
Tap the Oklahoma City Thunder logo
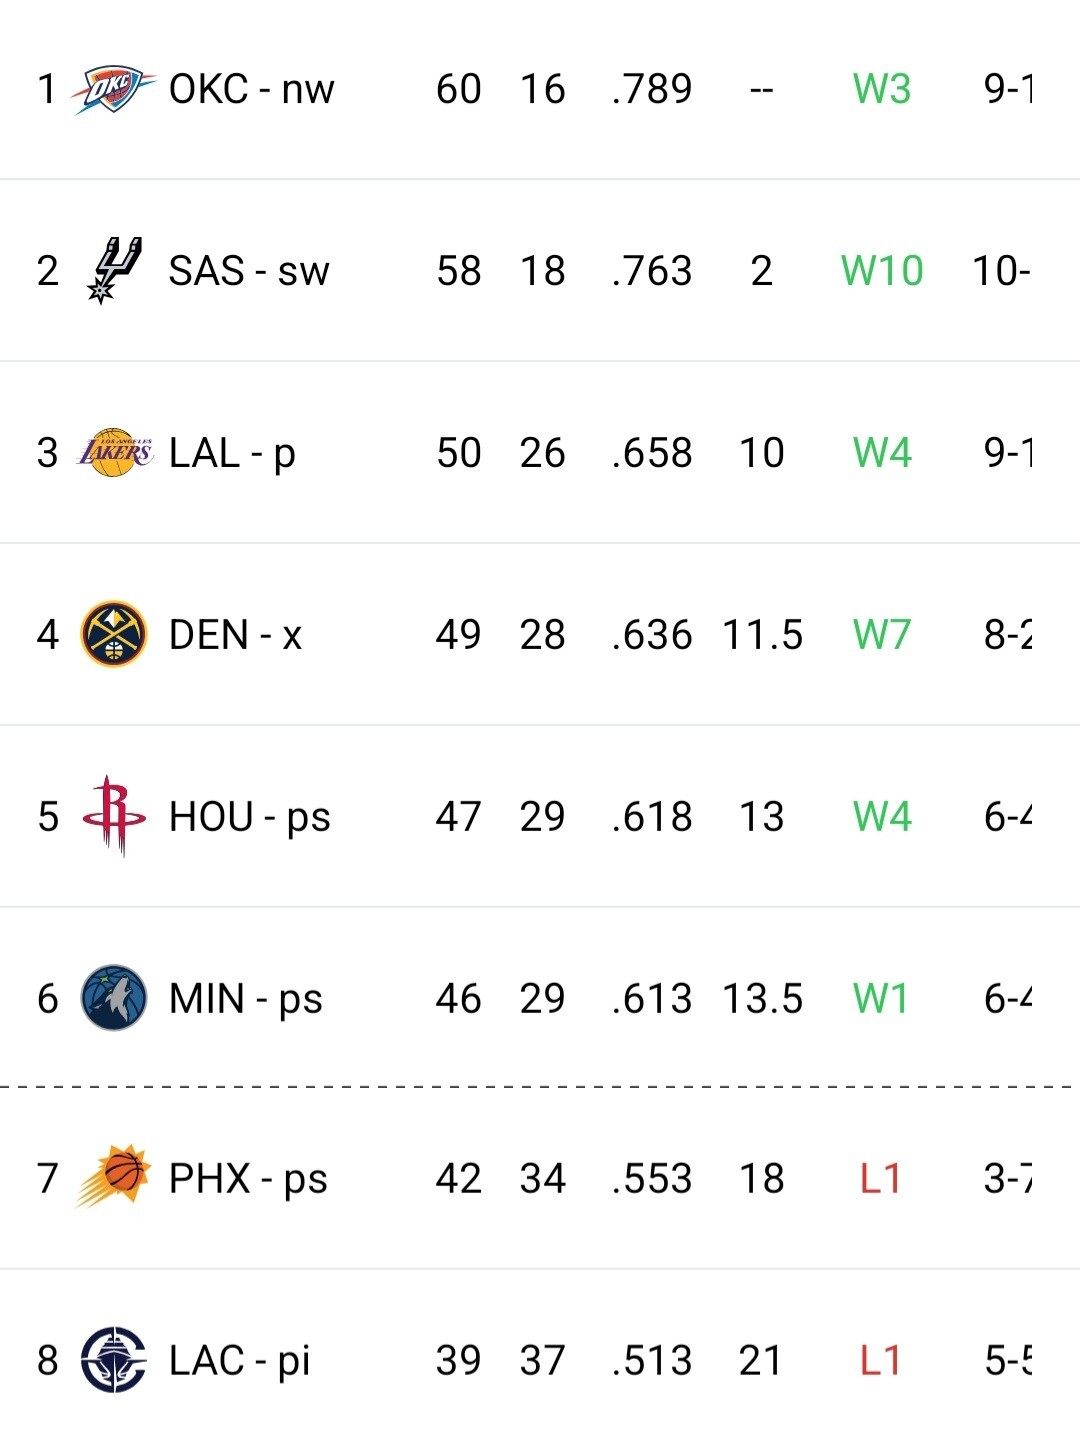tap(113, 90)
